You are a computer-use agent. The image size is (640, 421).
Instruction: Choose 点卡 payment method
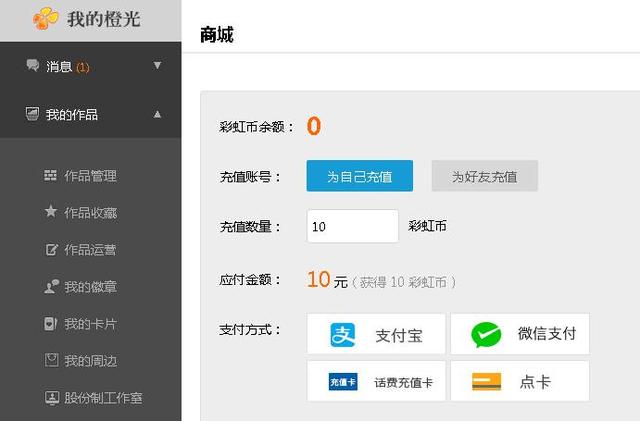pyautogui.click(x=520, y=381)
